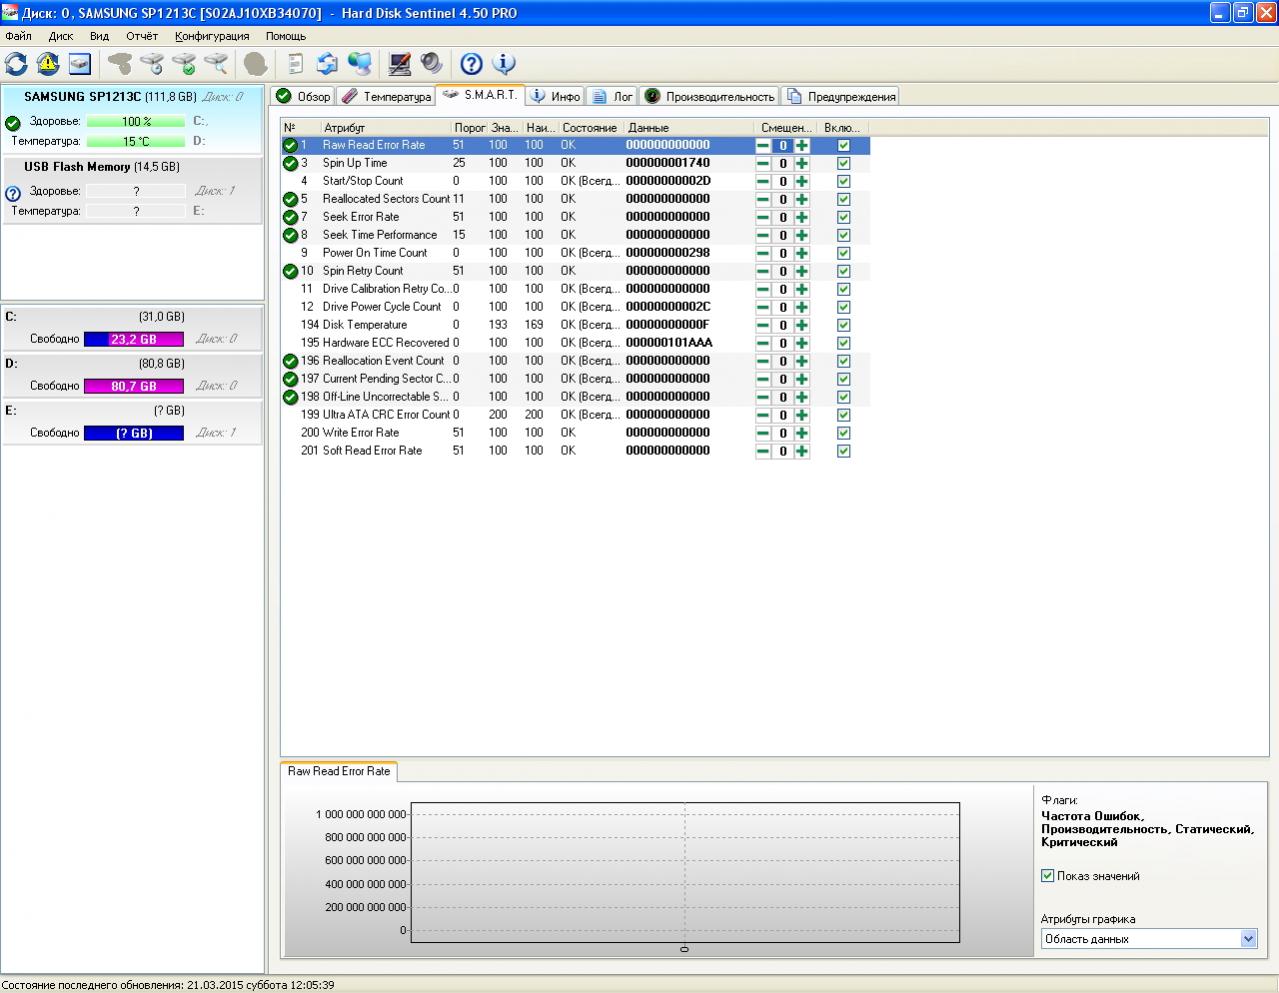This screenshot has height=993, width=1279.
Task: Select the USB Flash Memory disk entry
Action: pos(133,190)
